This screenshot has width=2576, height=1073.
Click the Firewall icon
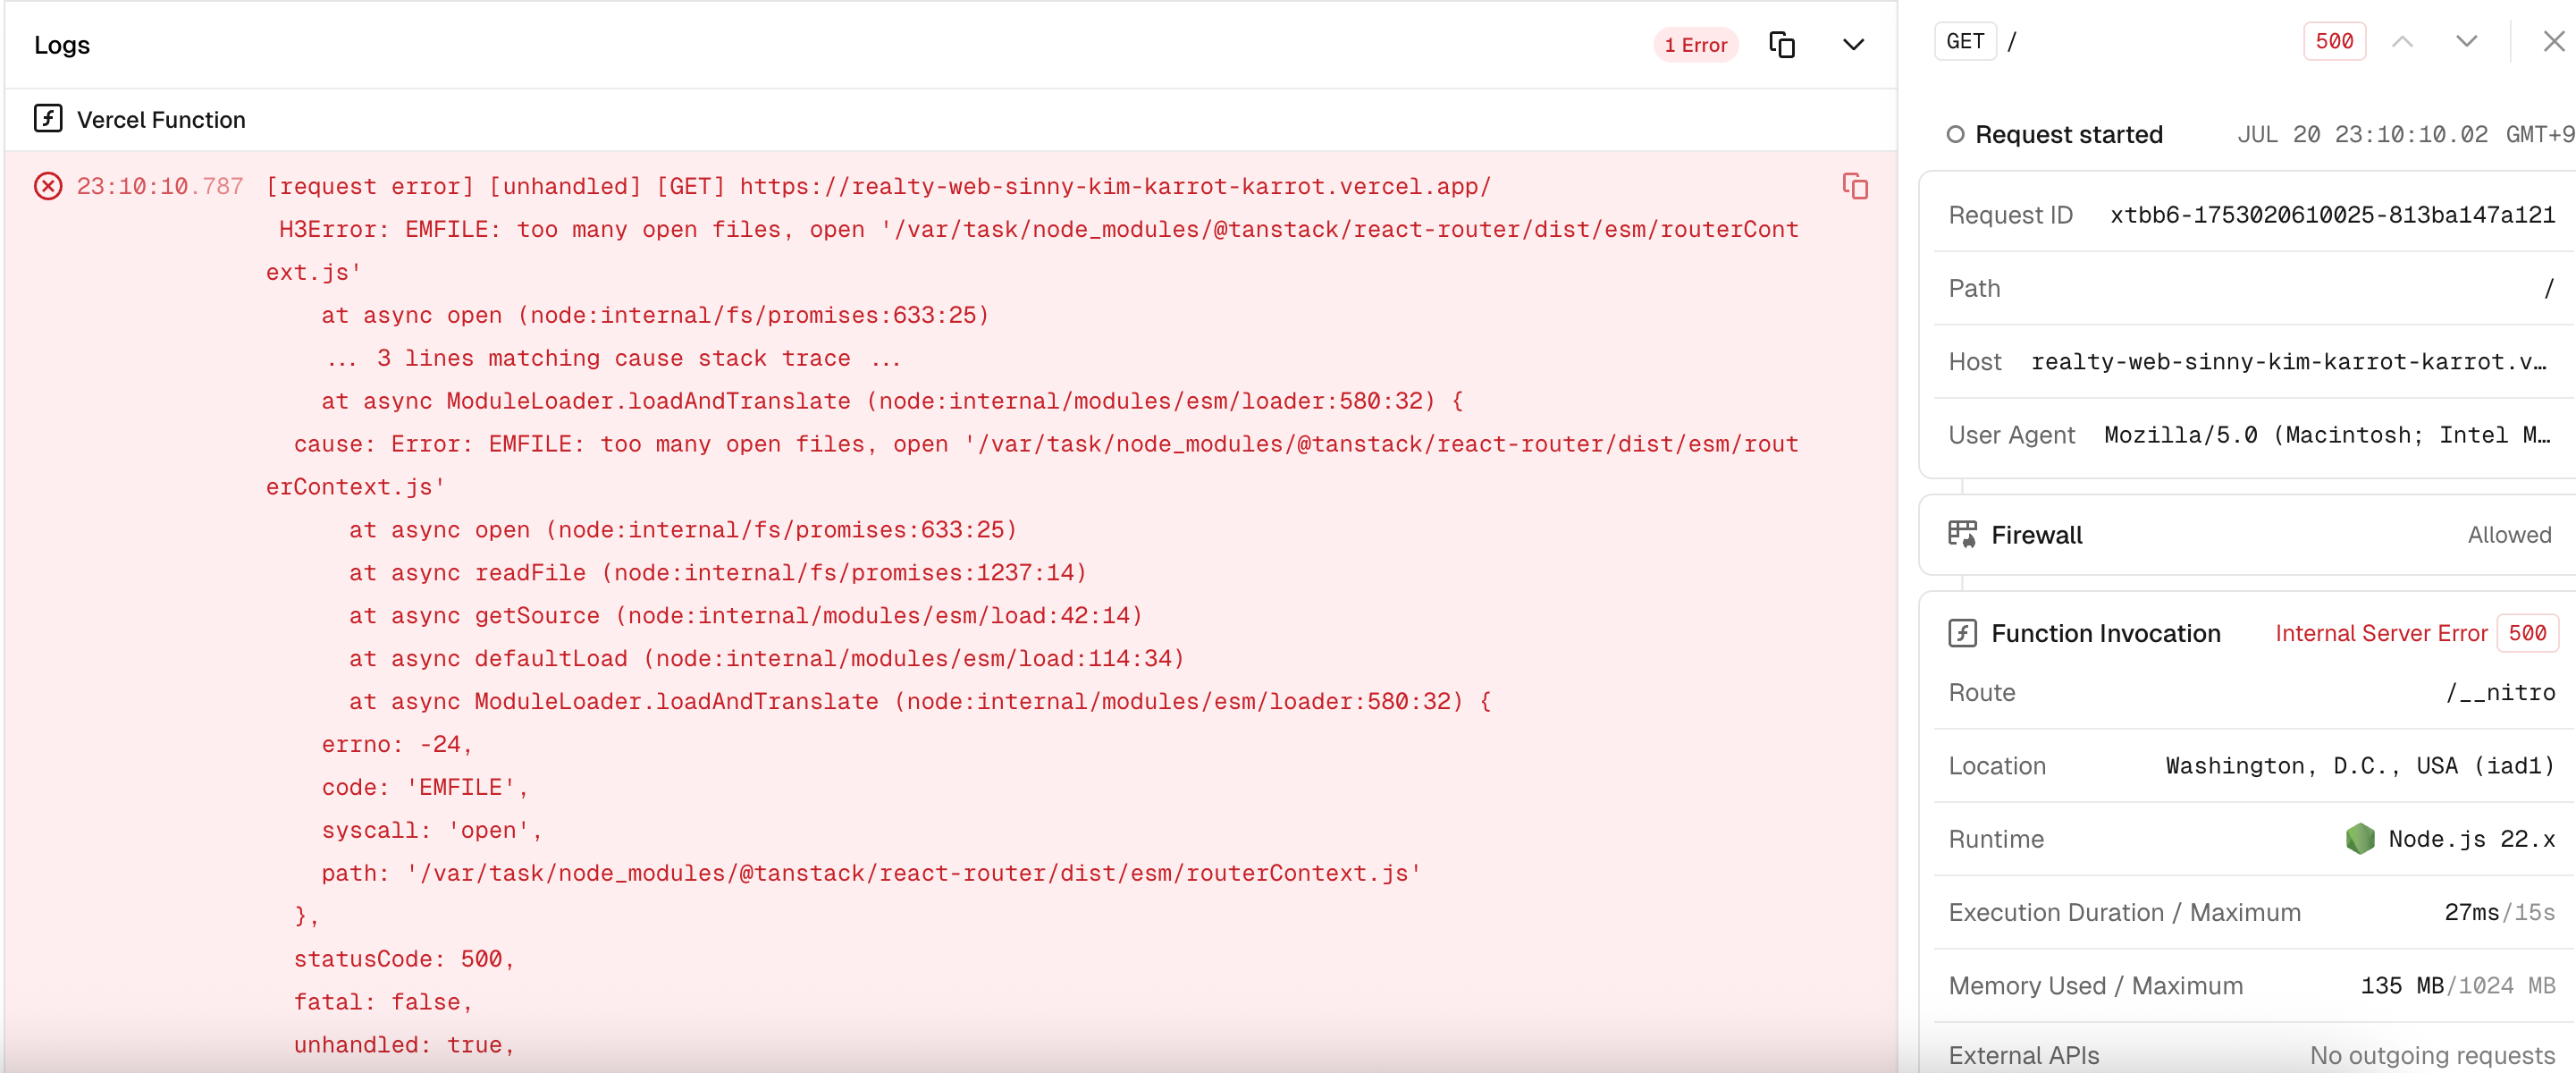pyautogui.click(x=1962, y=534)
